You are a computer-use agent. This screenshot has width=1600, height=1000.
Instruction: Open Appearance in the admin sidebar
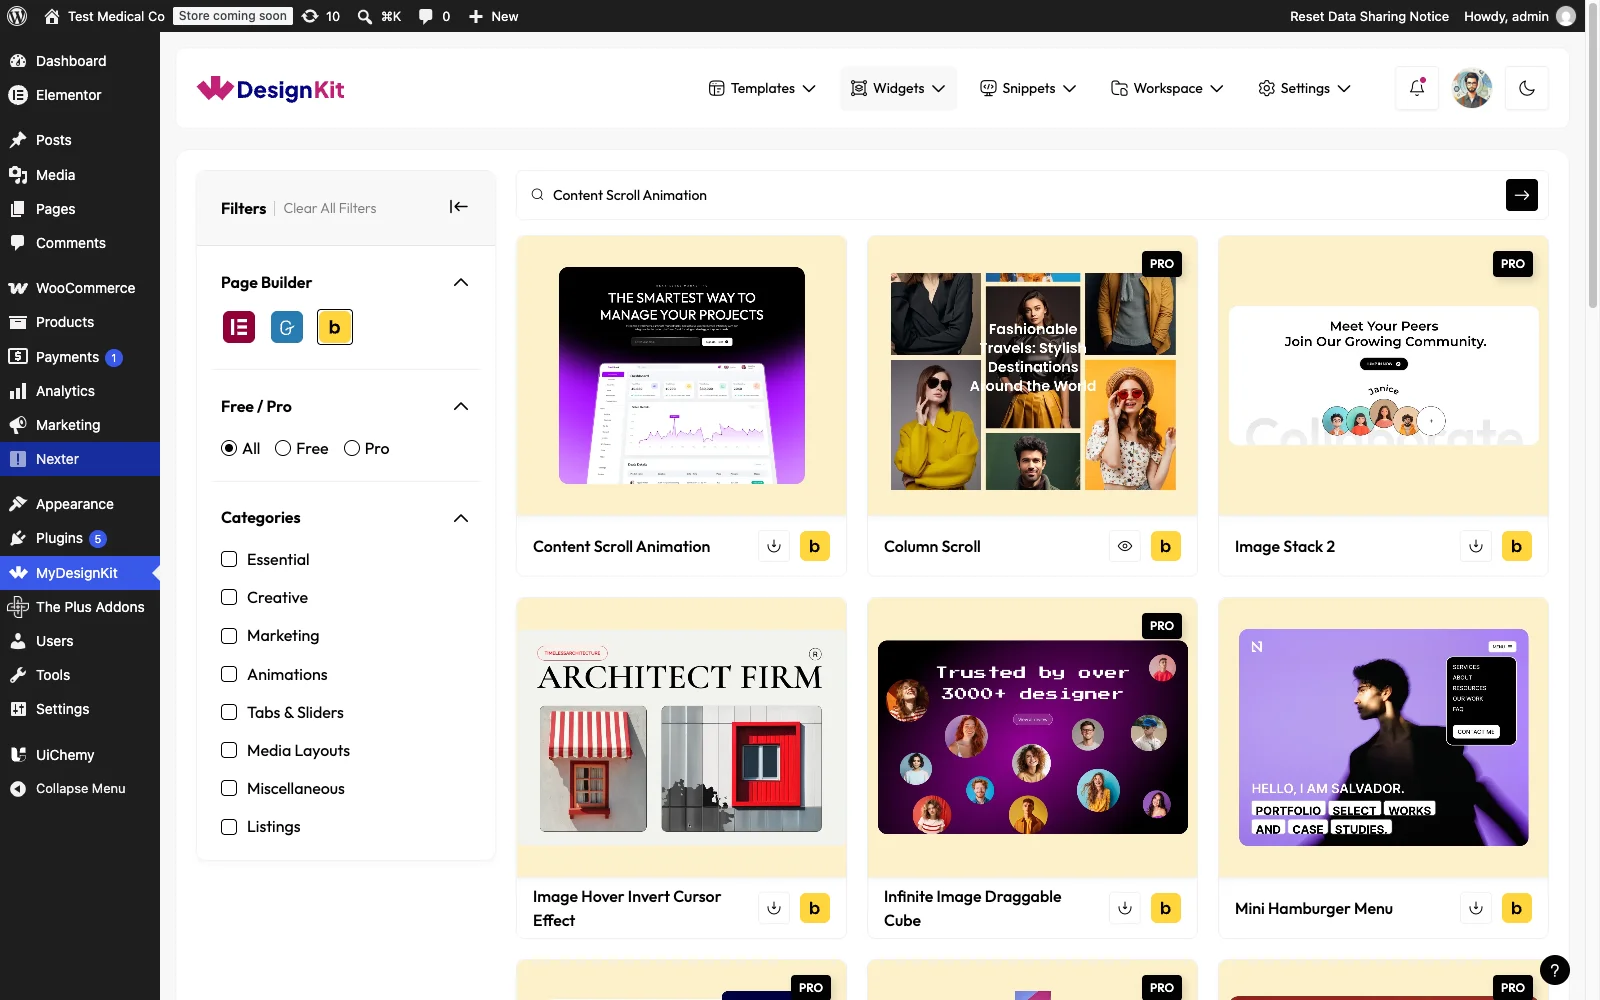point(80,504)
